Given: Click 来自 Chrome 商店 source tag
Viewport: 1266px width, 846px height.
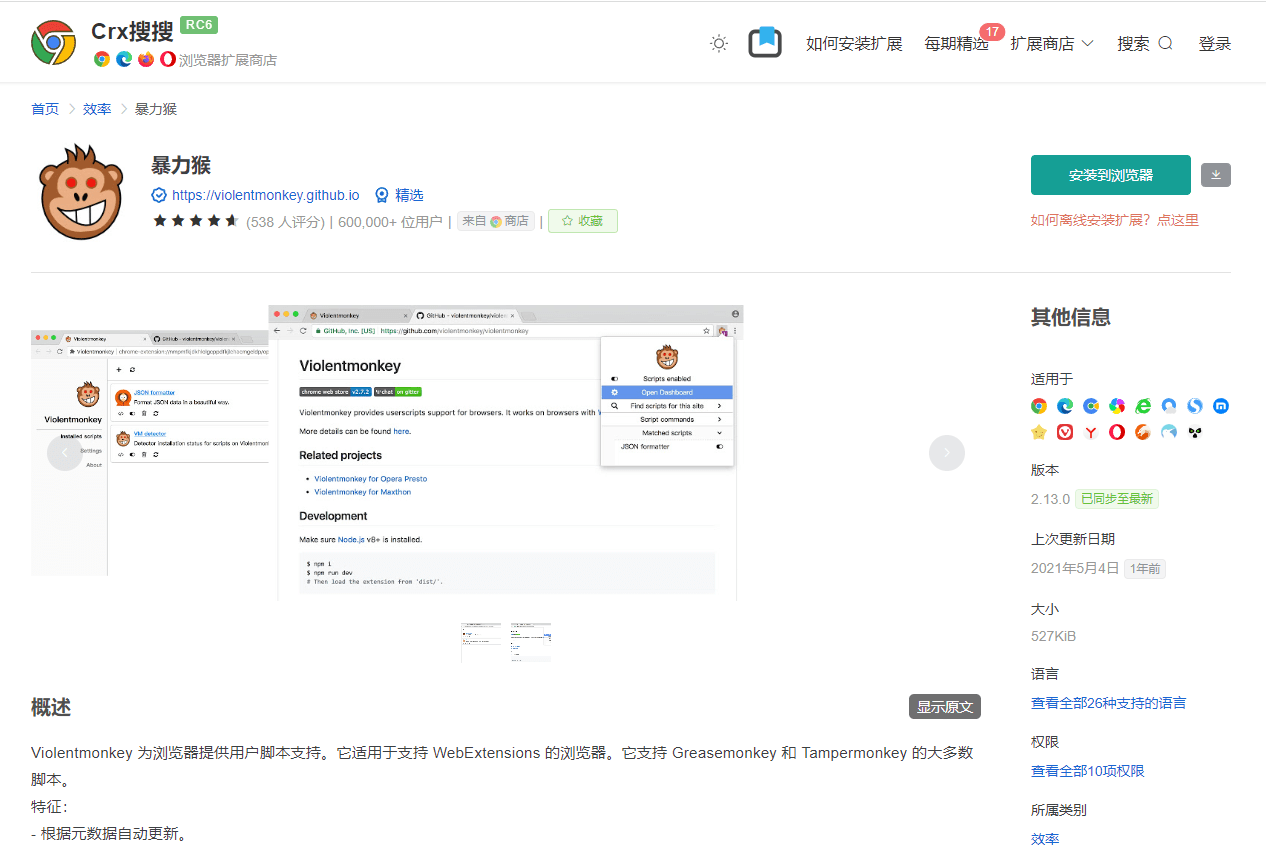Looking at the screenshot, I should (x=496, y=221).
